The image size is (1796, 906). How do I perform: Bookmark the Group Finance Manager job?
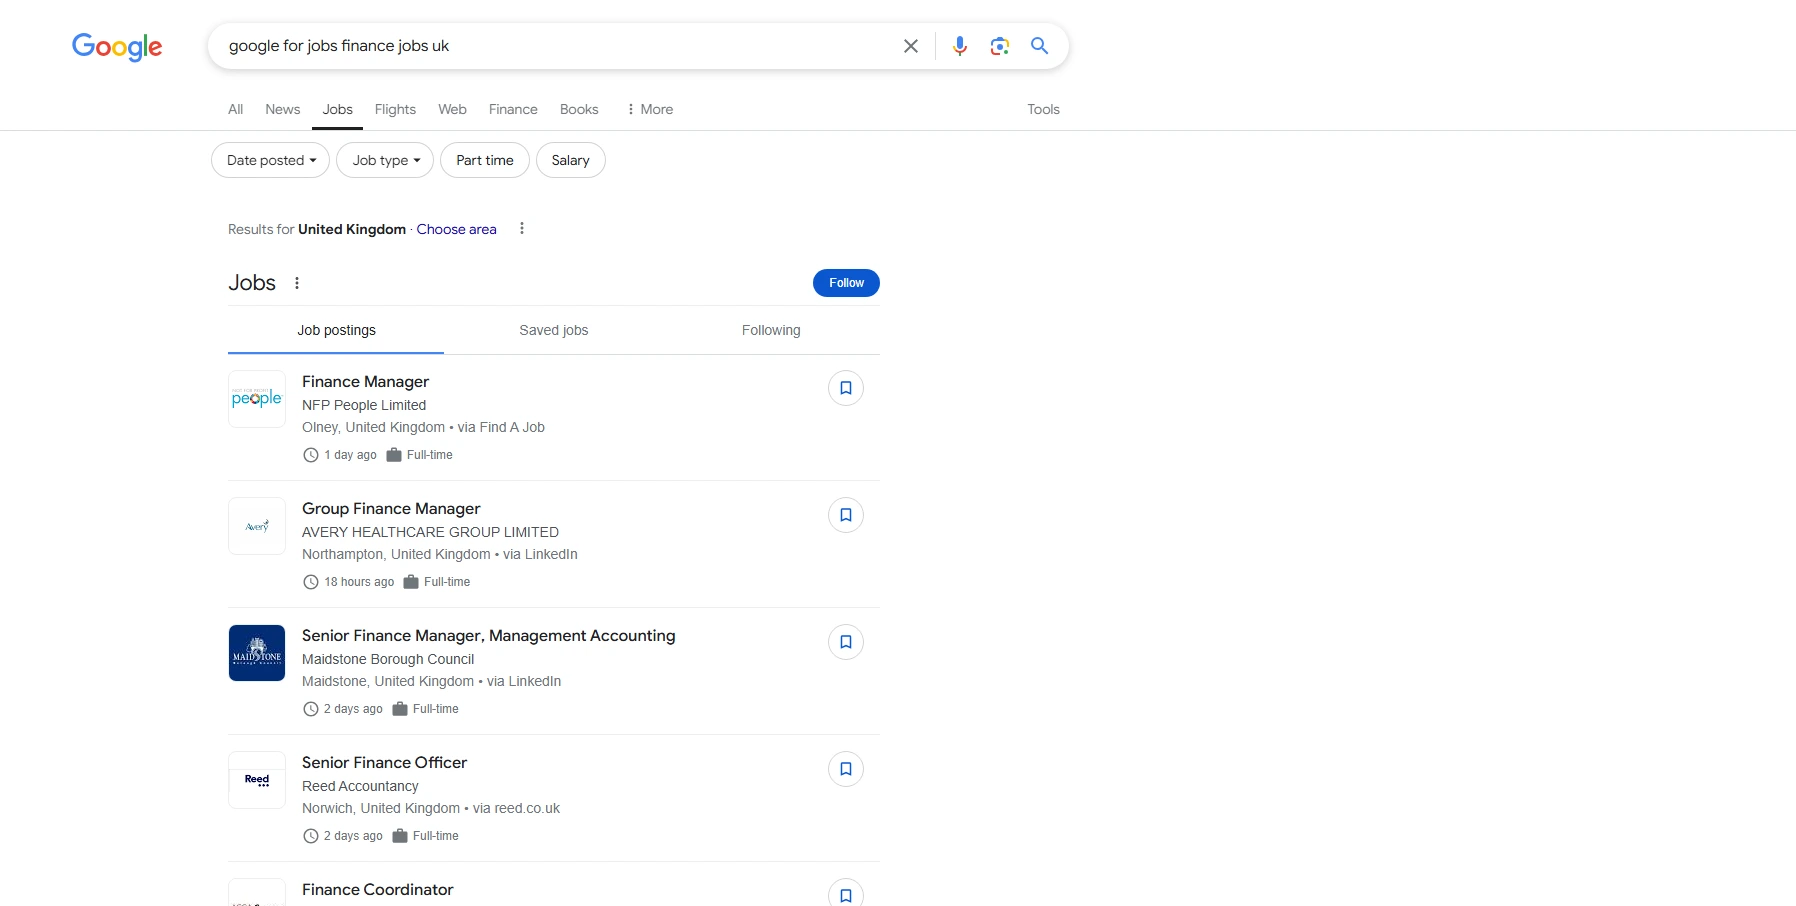846,515
